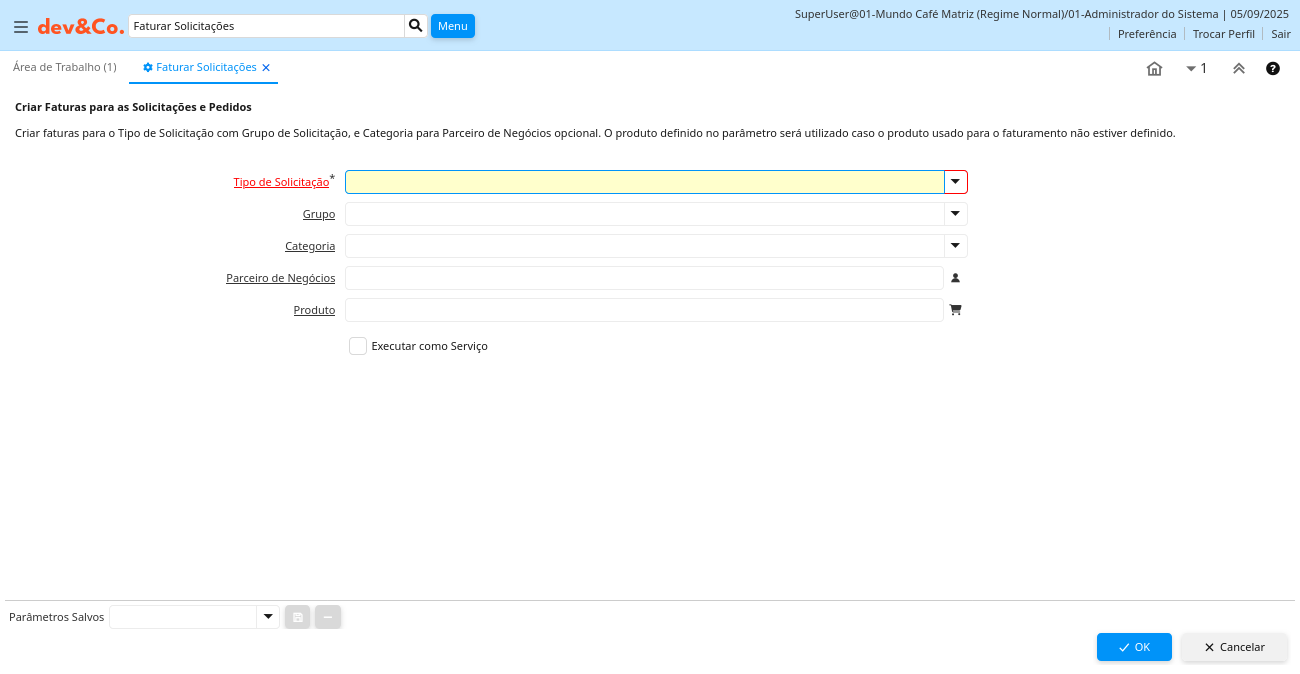Click the delete saved parameters minus icon
The image size is (1300, 674).
tap(328, 617)
